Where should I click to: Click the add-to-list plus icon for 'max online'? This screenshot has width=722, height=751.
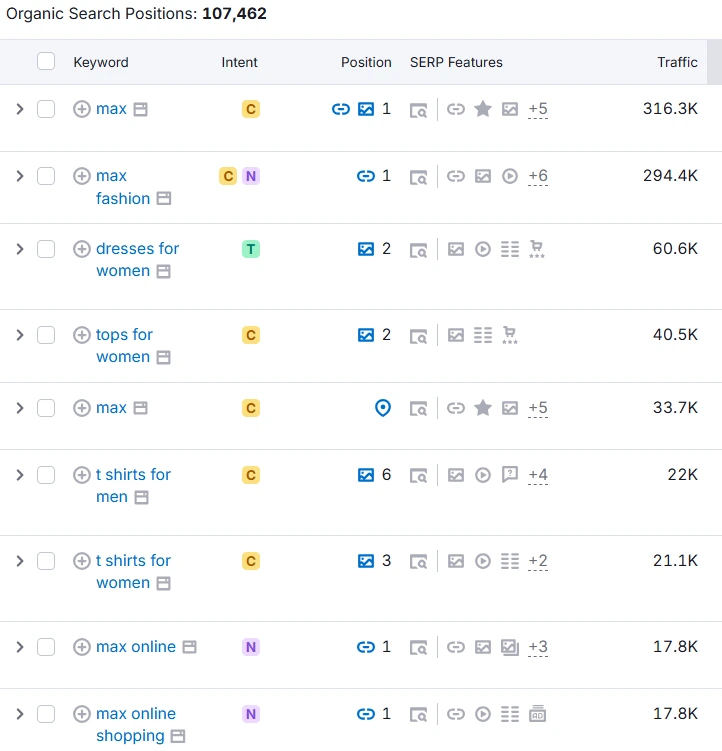pos(82,647)
